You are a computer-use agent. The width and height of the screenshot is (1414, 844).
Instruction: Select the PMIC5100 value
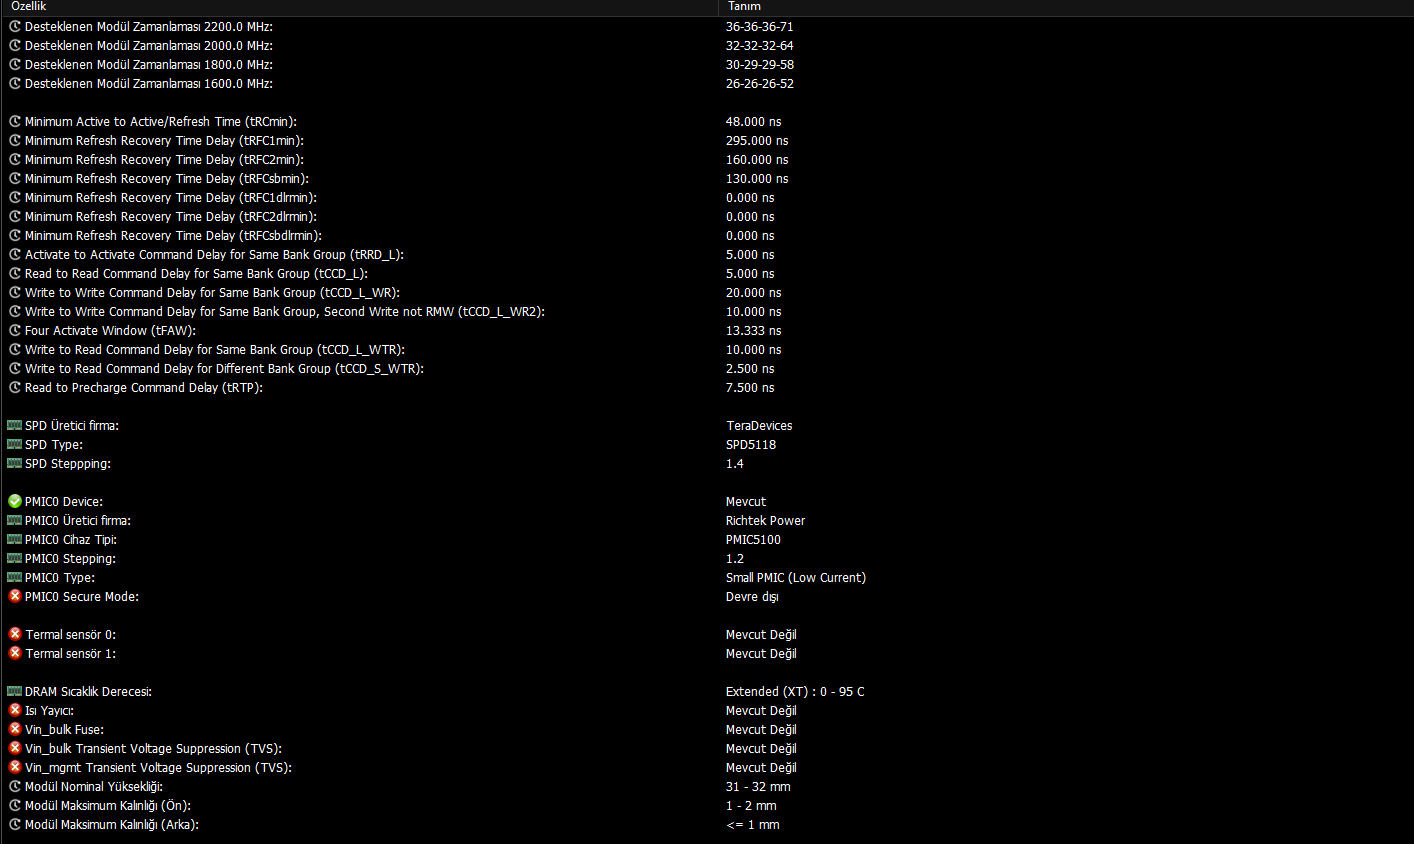(754, 540)
